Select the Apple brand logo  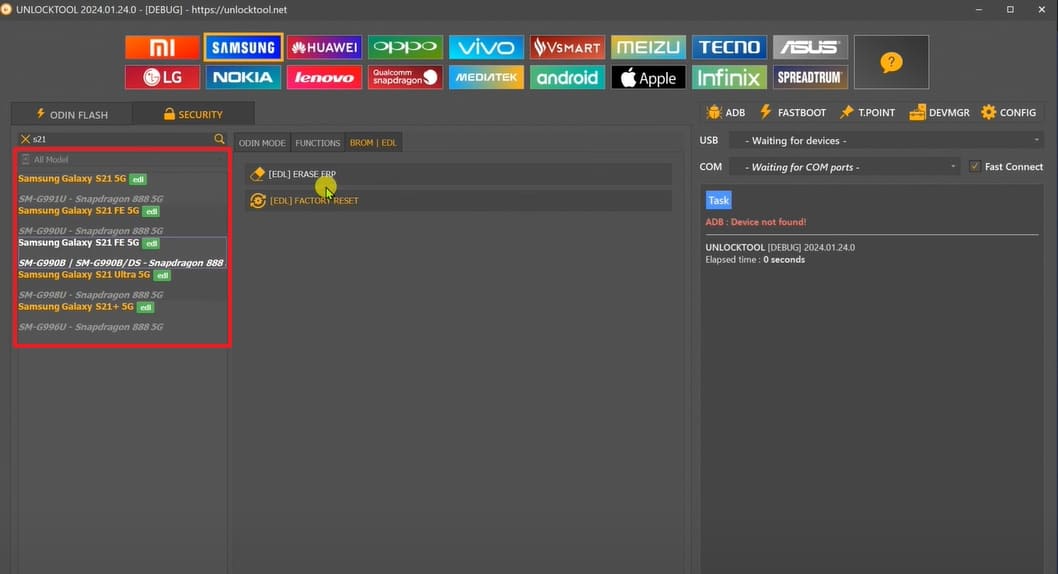pos(648,78)
